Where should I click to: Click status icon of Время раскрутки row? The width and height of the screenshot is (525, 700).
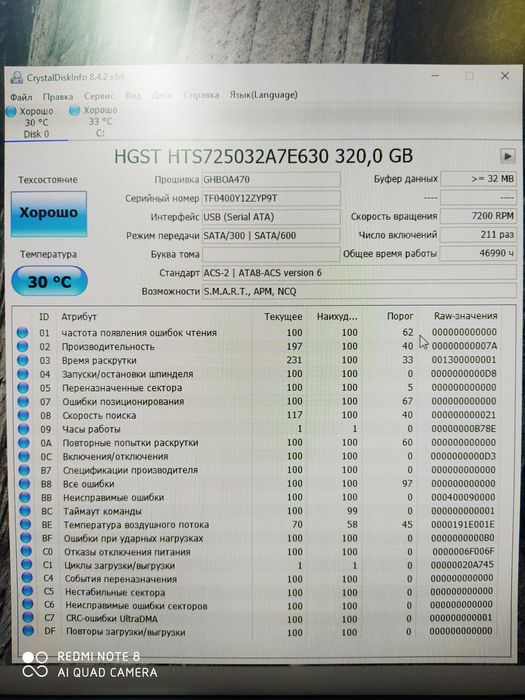click(23, 360)
